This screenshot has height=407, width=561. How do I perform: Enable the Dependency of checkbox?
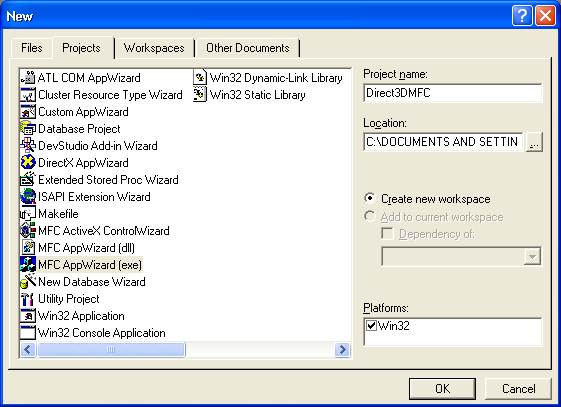[x=387, y=234]
